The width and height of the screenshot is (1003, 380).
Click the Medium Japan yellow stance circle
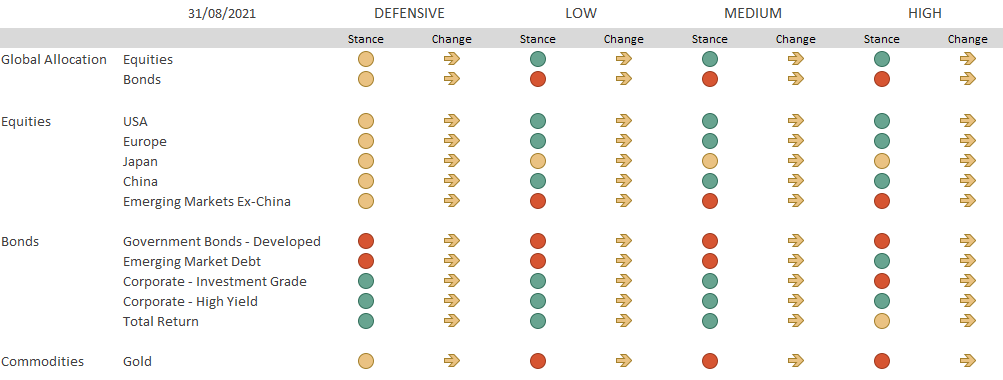[x=709, y=161]
